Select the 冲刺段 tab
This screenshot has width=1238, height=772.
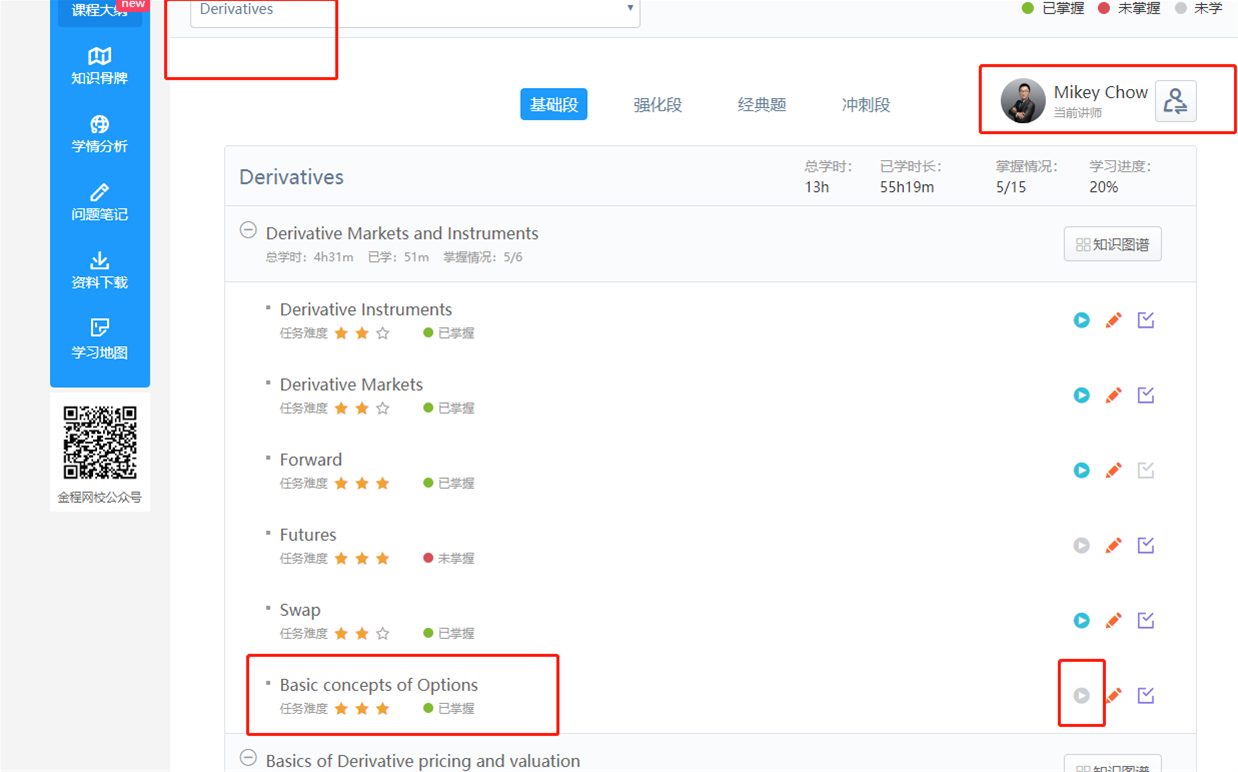coord(865,105)
